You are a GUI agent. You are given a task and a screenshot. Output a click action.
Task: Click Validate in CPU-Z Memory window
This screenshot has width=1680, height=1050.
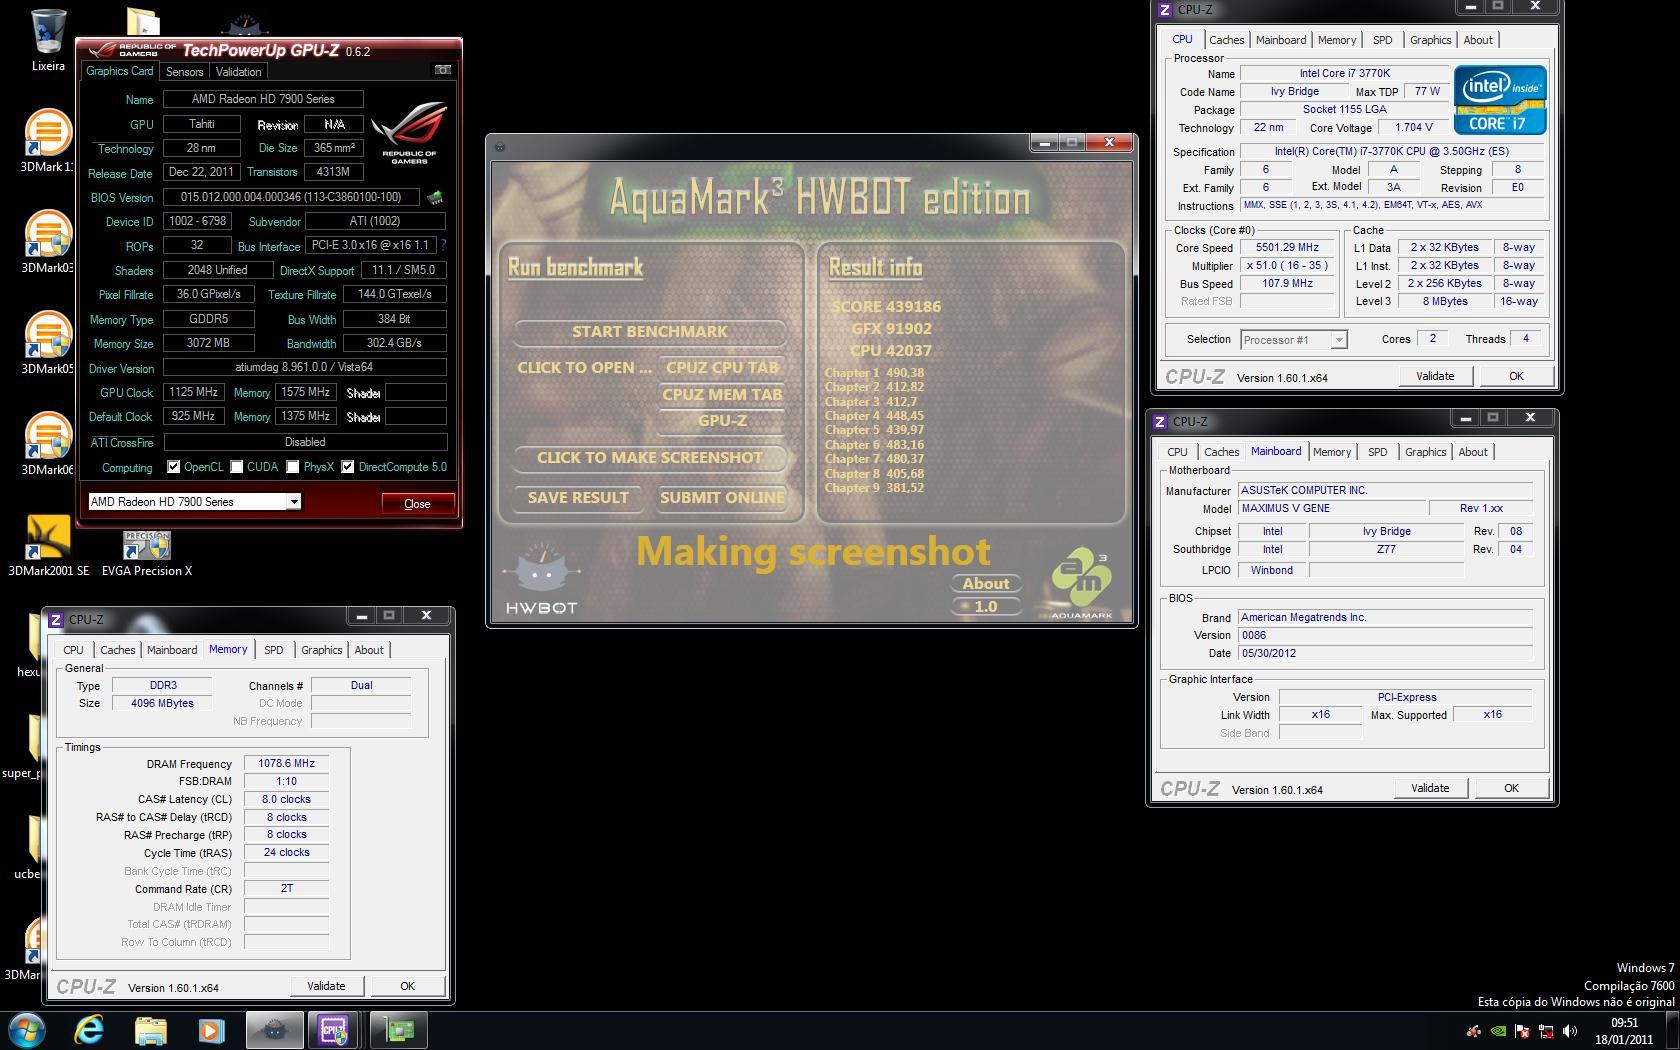tap(326, 986)
